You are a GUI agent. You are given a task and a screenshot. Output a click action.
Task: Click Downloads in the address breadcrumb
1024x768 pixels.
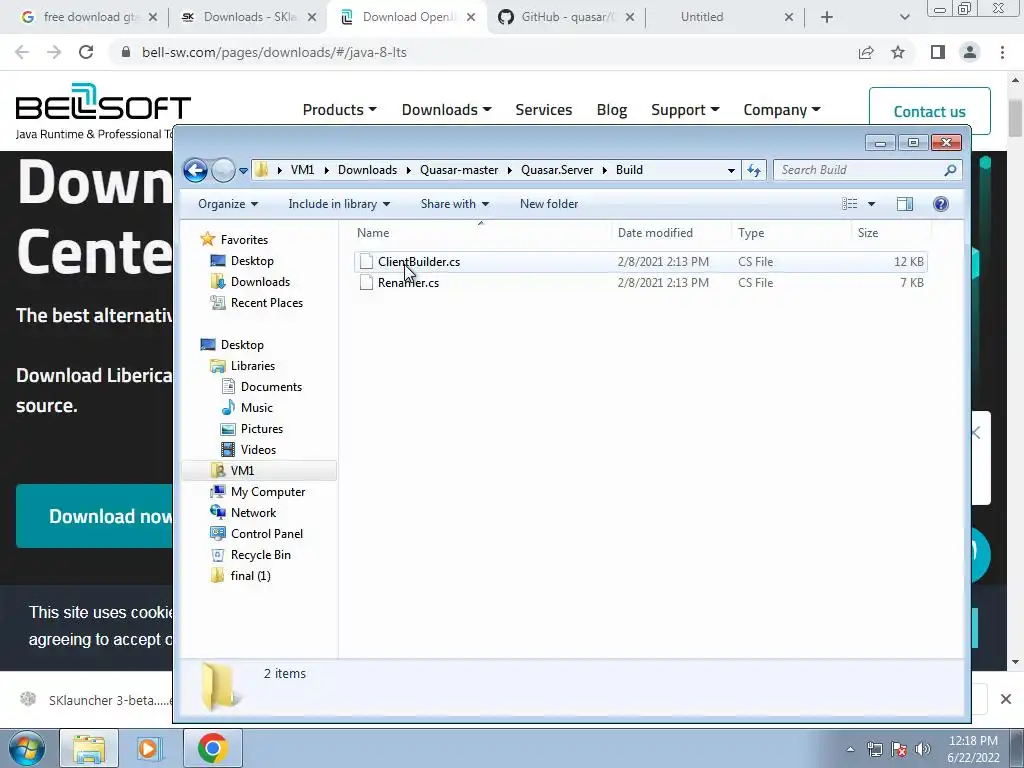(367, 170)
